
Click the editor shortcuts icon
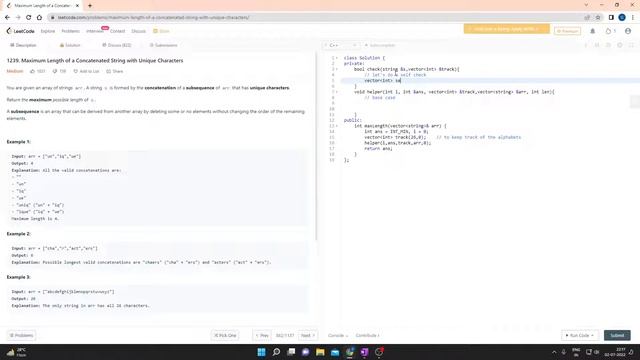(x=597, y=45)
